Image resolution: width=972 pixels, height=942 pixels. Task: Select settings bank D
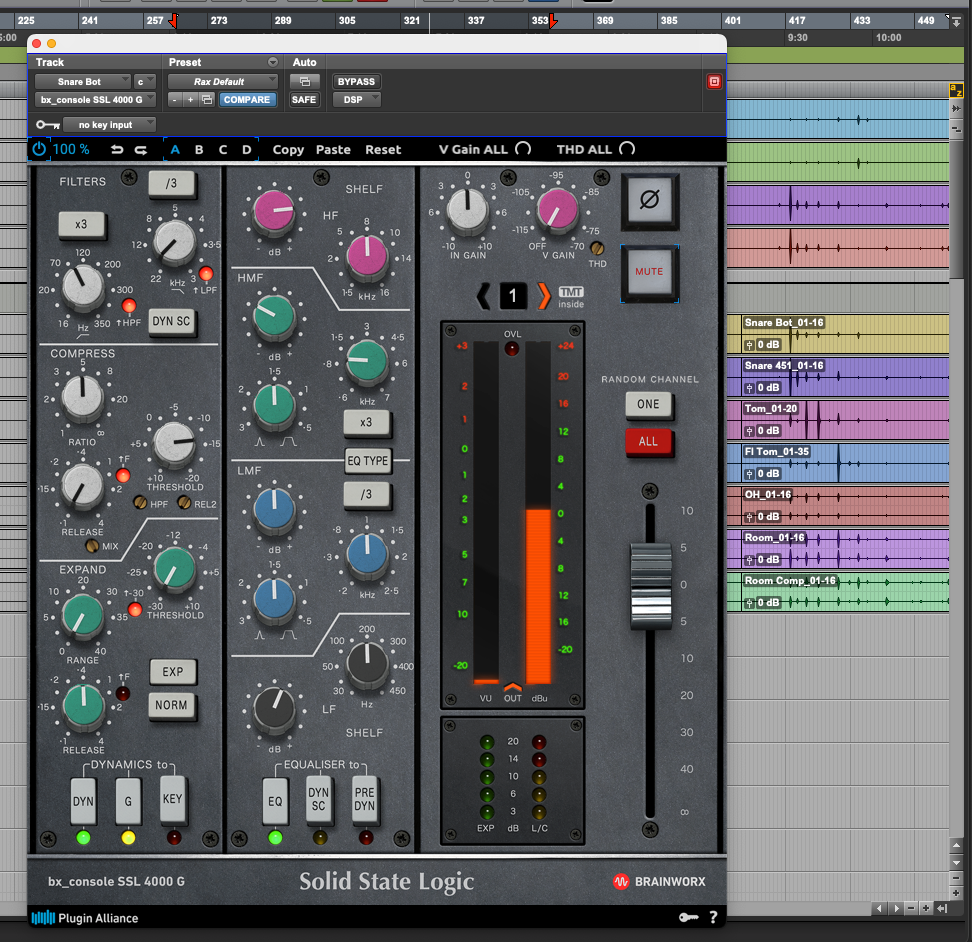pyautogui.click(x=247, y=150)
